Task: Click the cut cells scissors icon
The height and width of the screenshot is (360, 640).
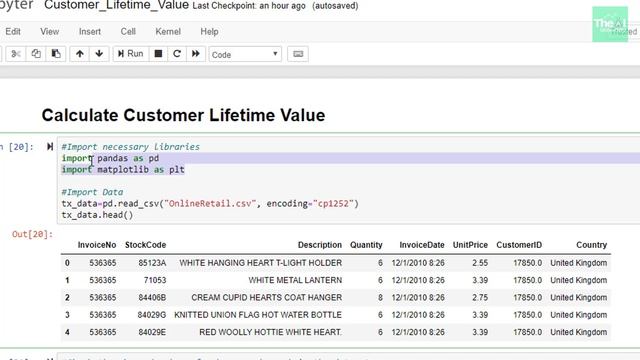Action: 16,54
